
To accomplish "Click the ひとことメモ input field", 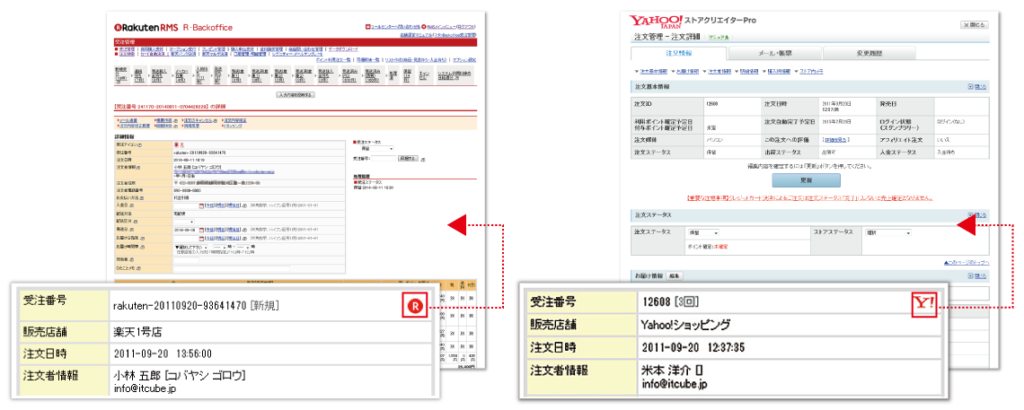I will (x=232, y=268).
